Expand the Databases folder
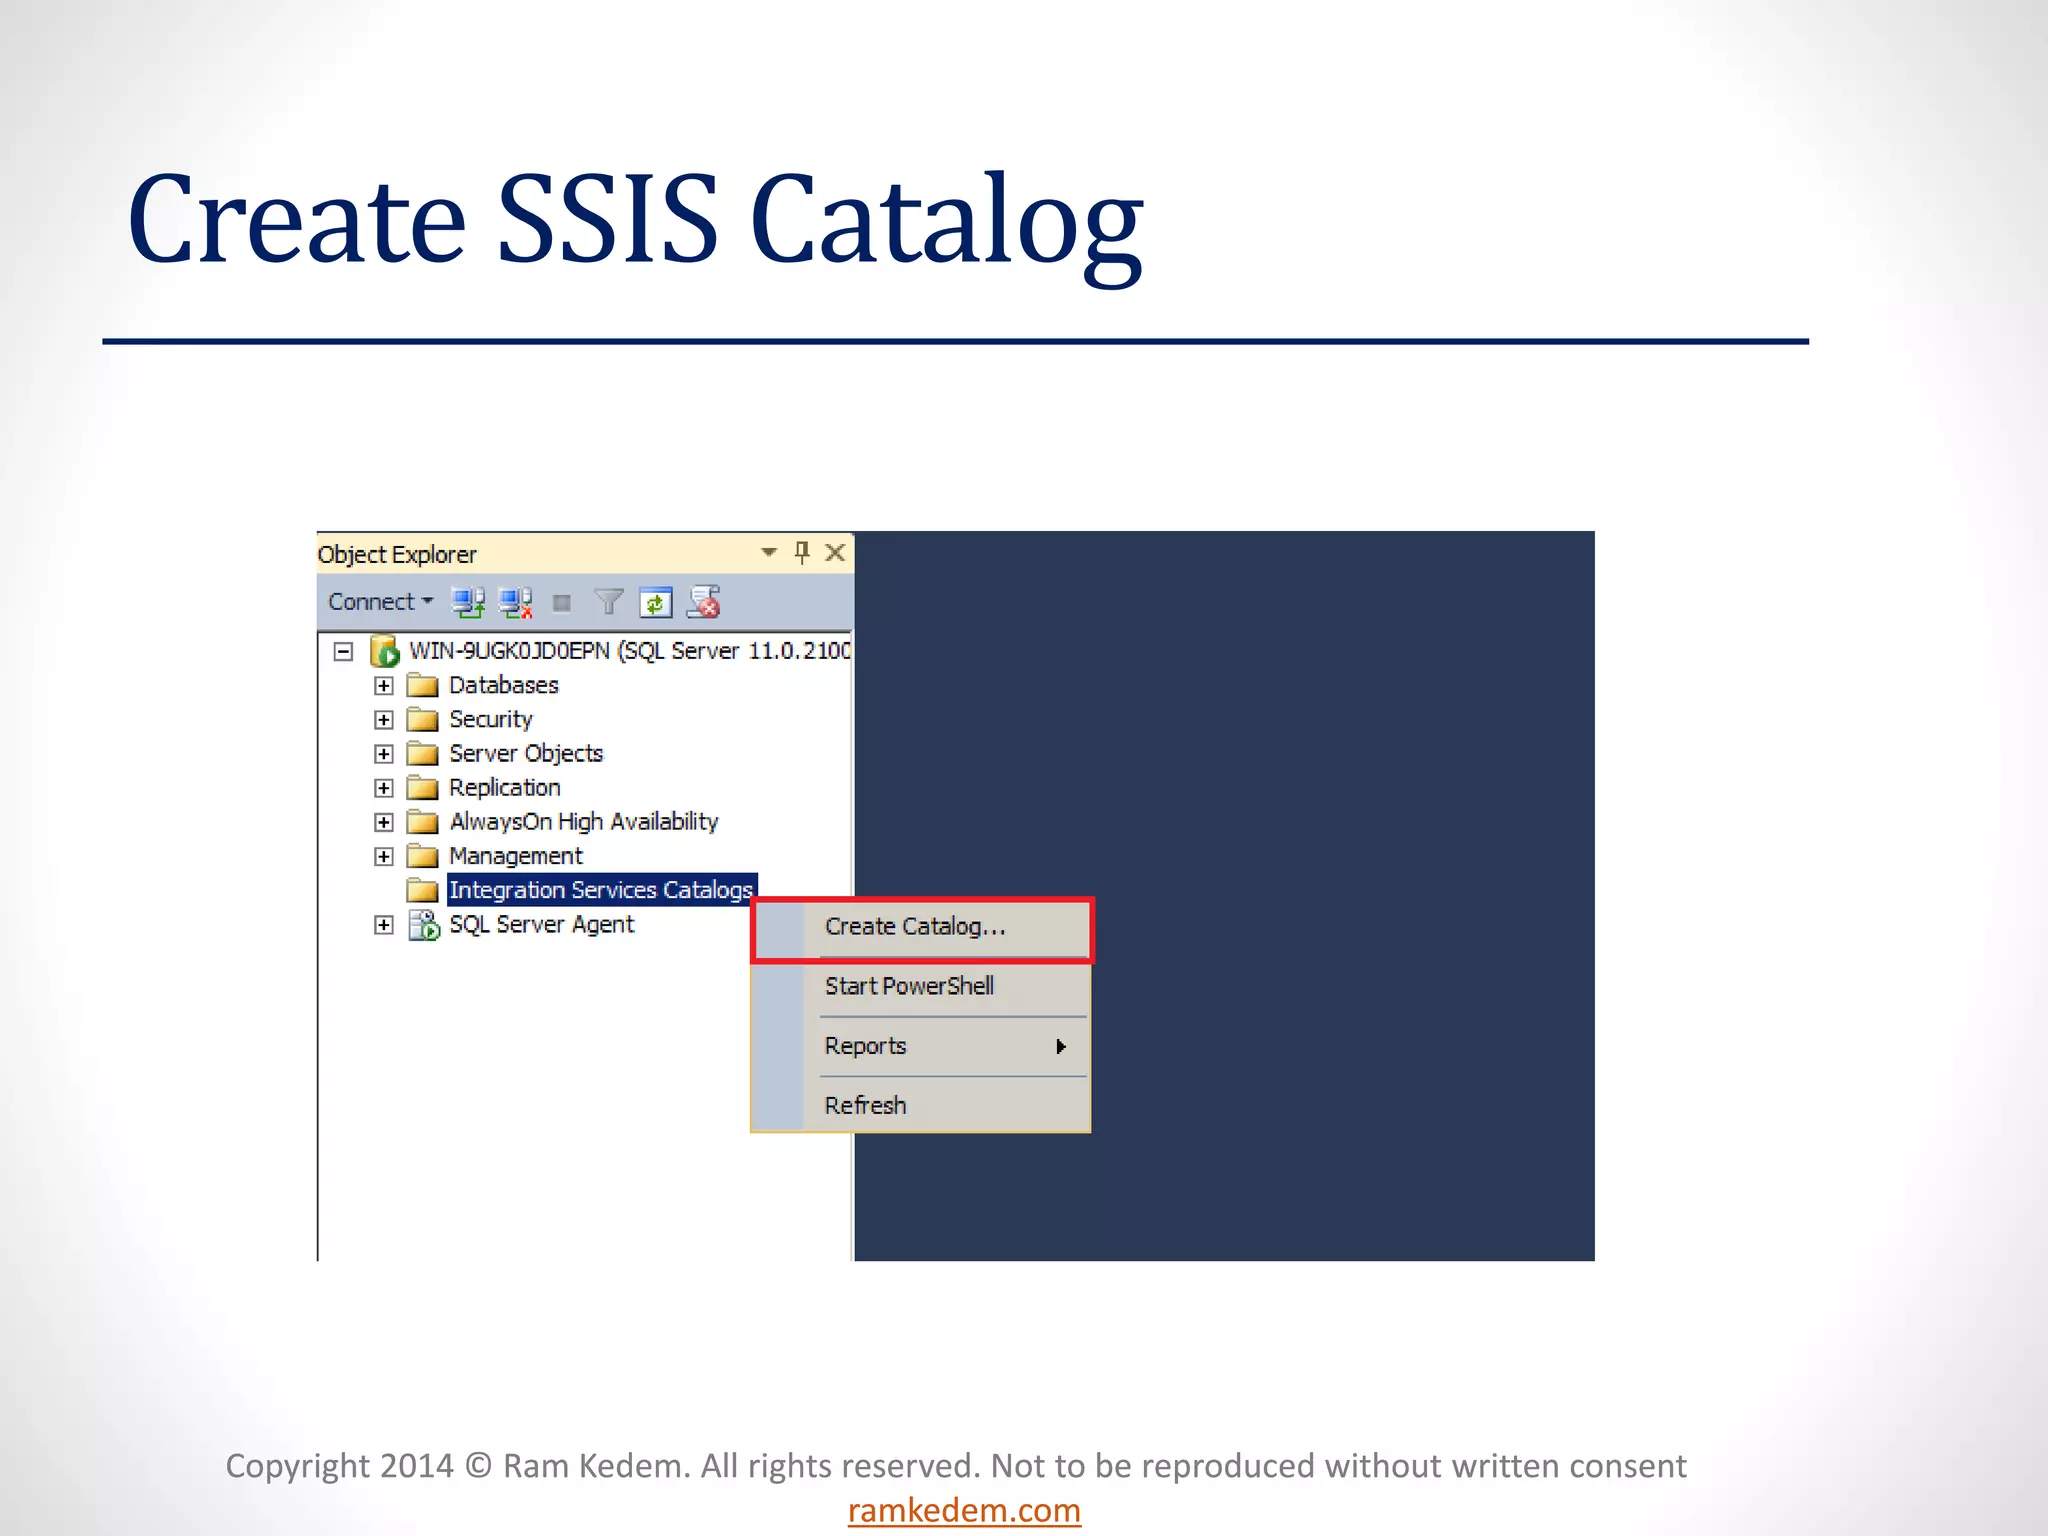The width and height of the screenshot is (2048, 1536). click(383, 686)
